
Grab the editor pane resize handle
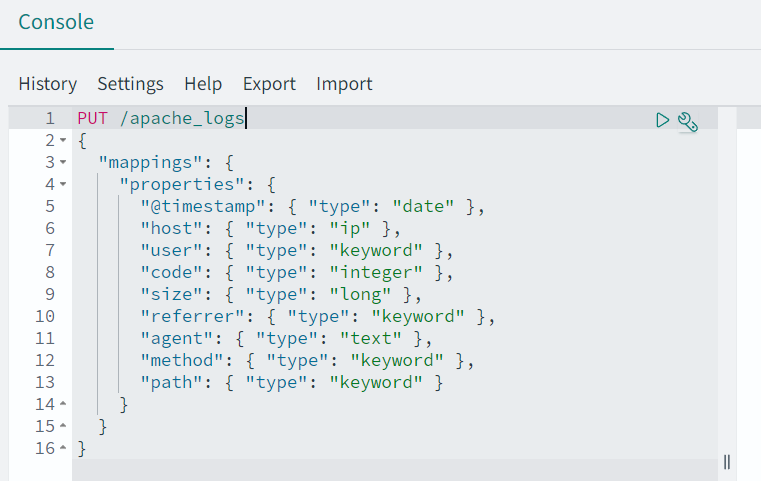(727, 462)
